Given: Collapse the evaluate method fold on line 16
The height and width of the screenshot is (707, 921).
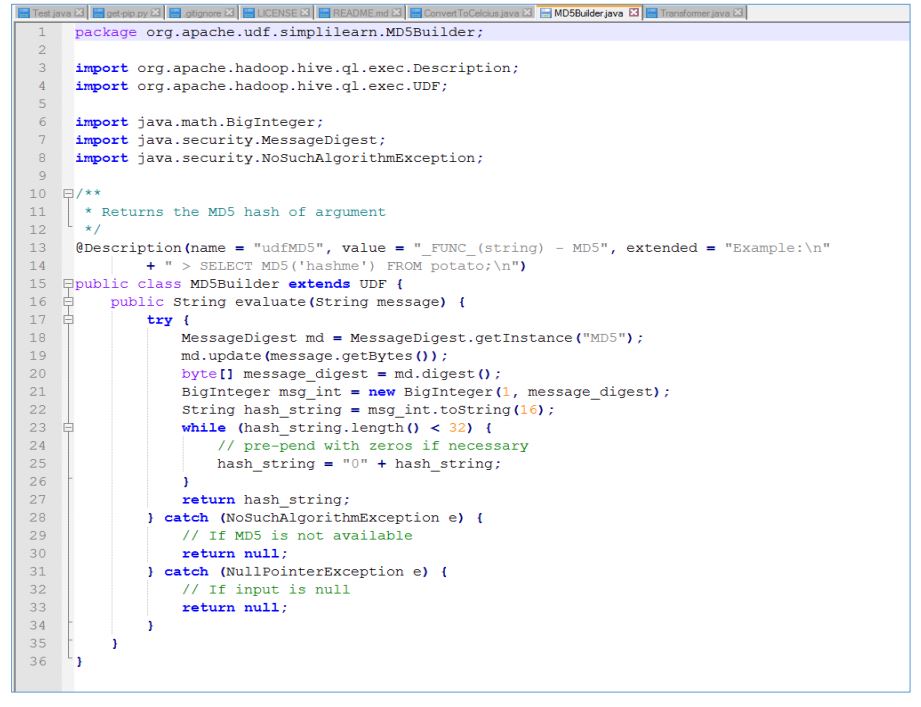Looking at the screenshot, I should point(68,302).
